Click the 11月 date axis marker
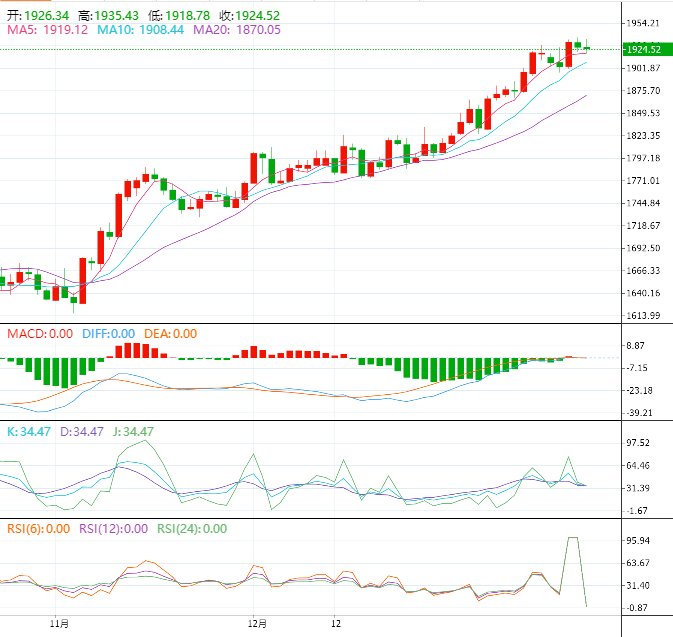This screenshot has width=673, height=637. [x=59, y=624]
